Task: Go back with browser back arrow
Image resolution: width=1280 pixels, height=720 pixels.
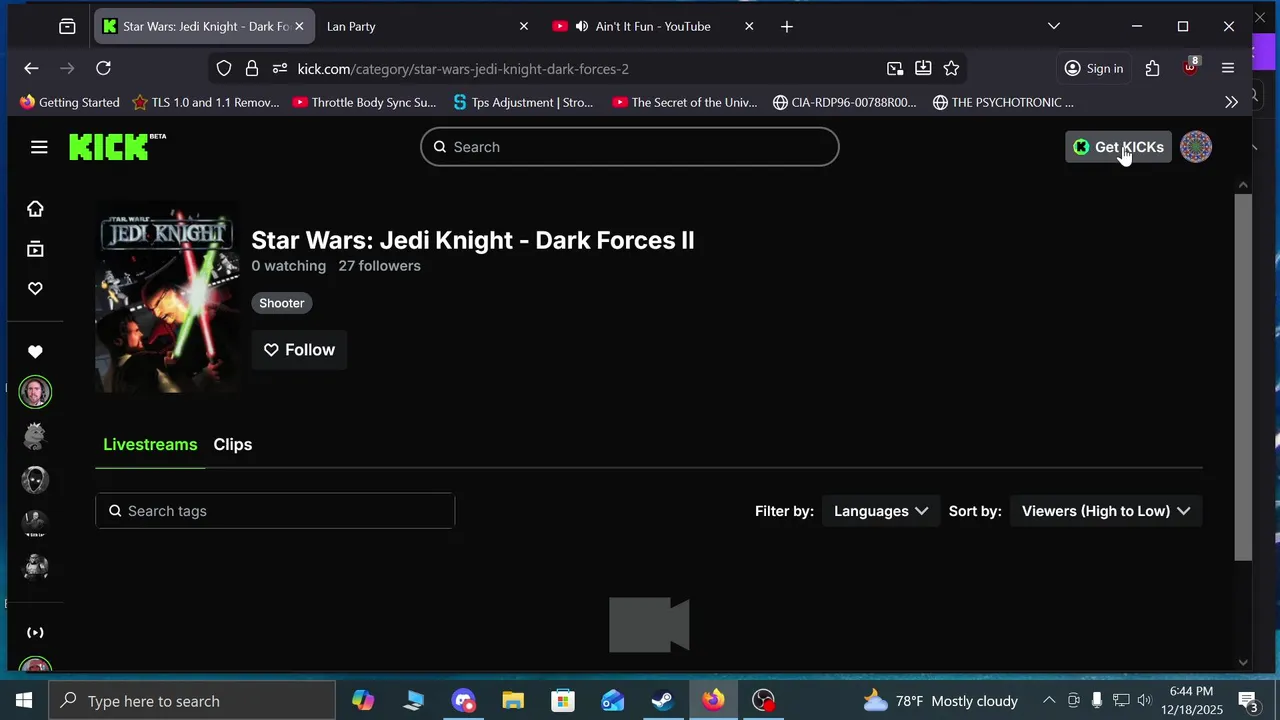Action: pyautogui.click(x=31, y=68)
